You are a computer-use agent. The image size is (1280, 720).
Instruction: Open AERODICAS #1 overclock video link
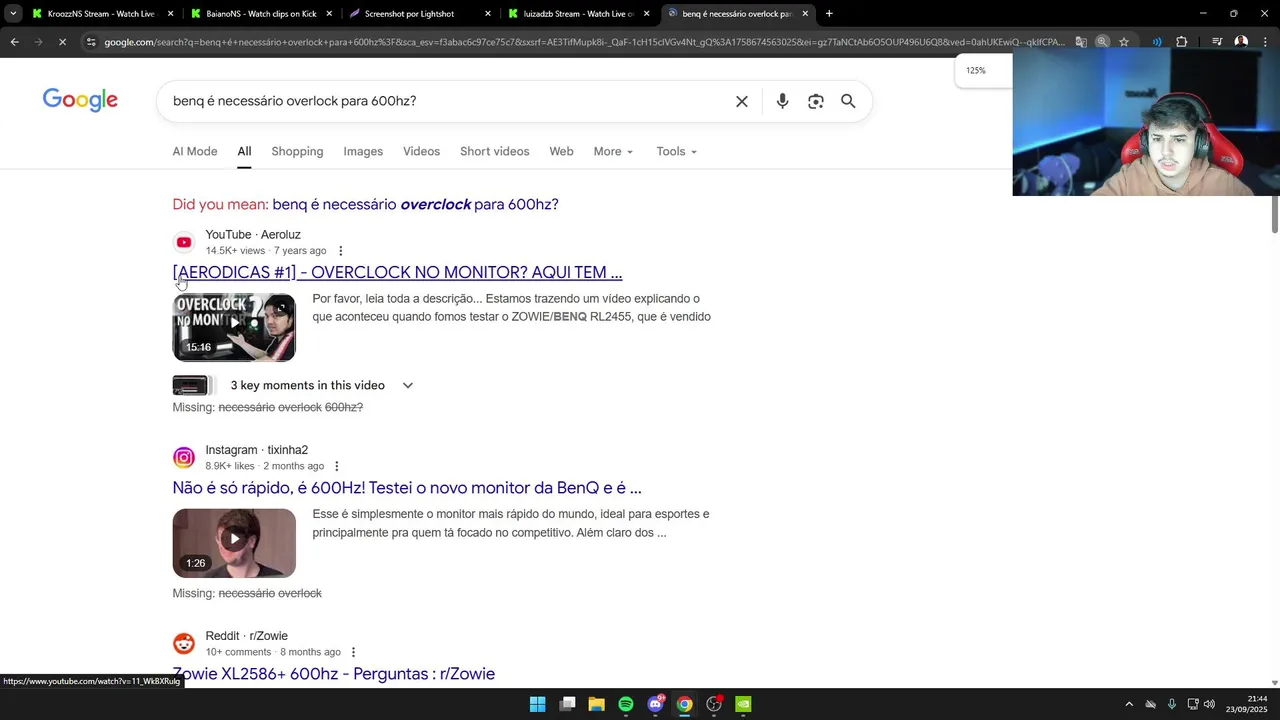(x=397, y=272)
